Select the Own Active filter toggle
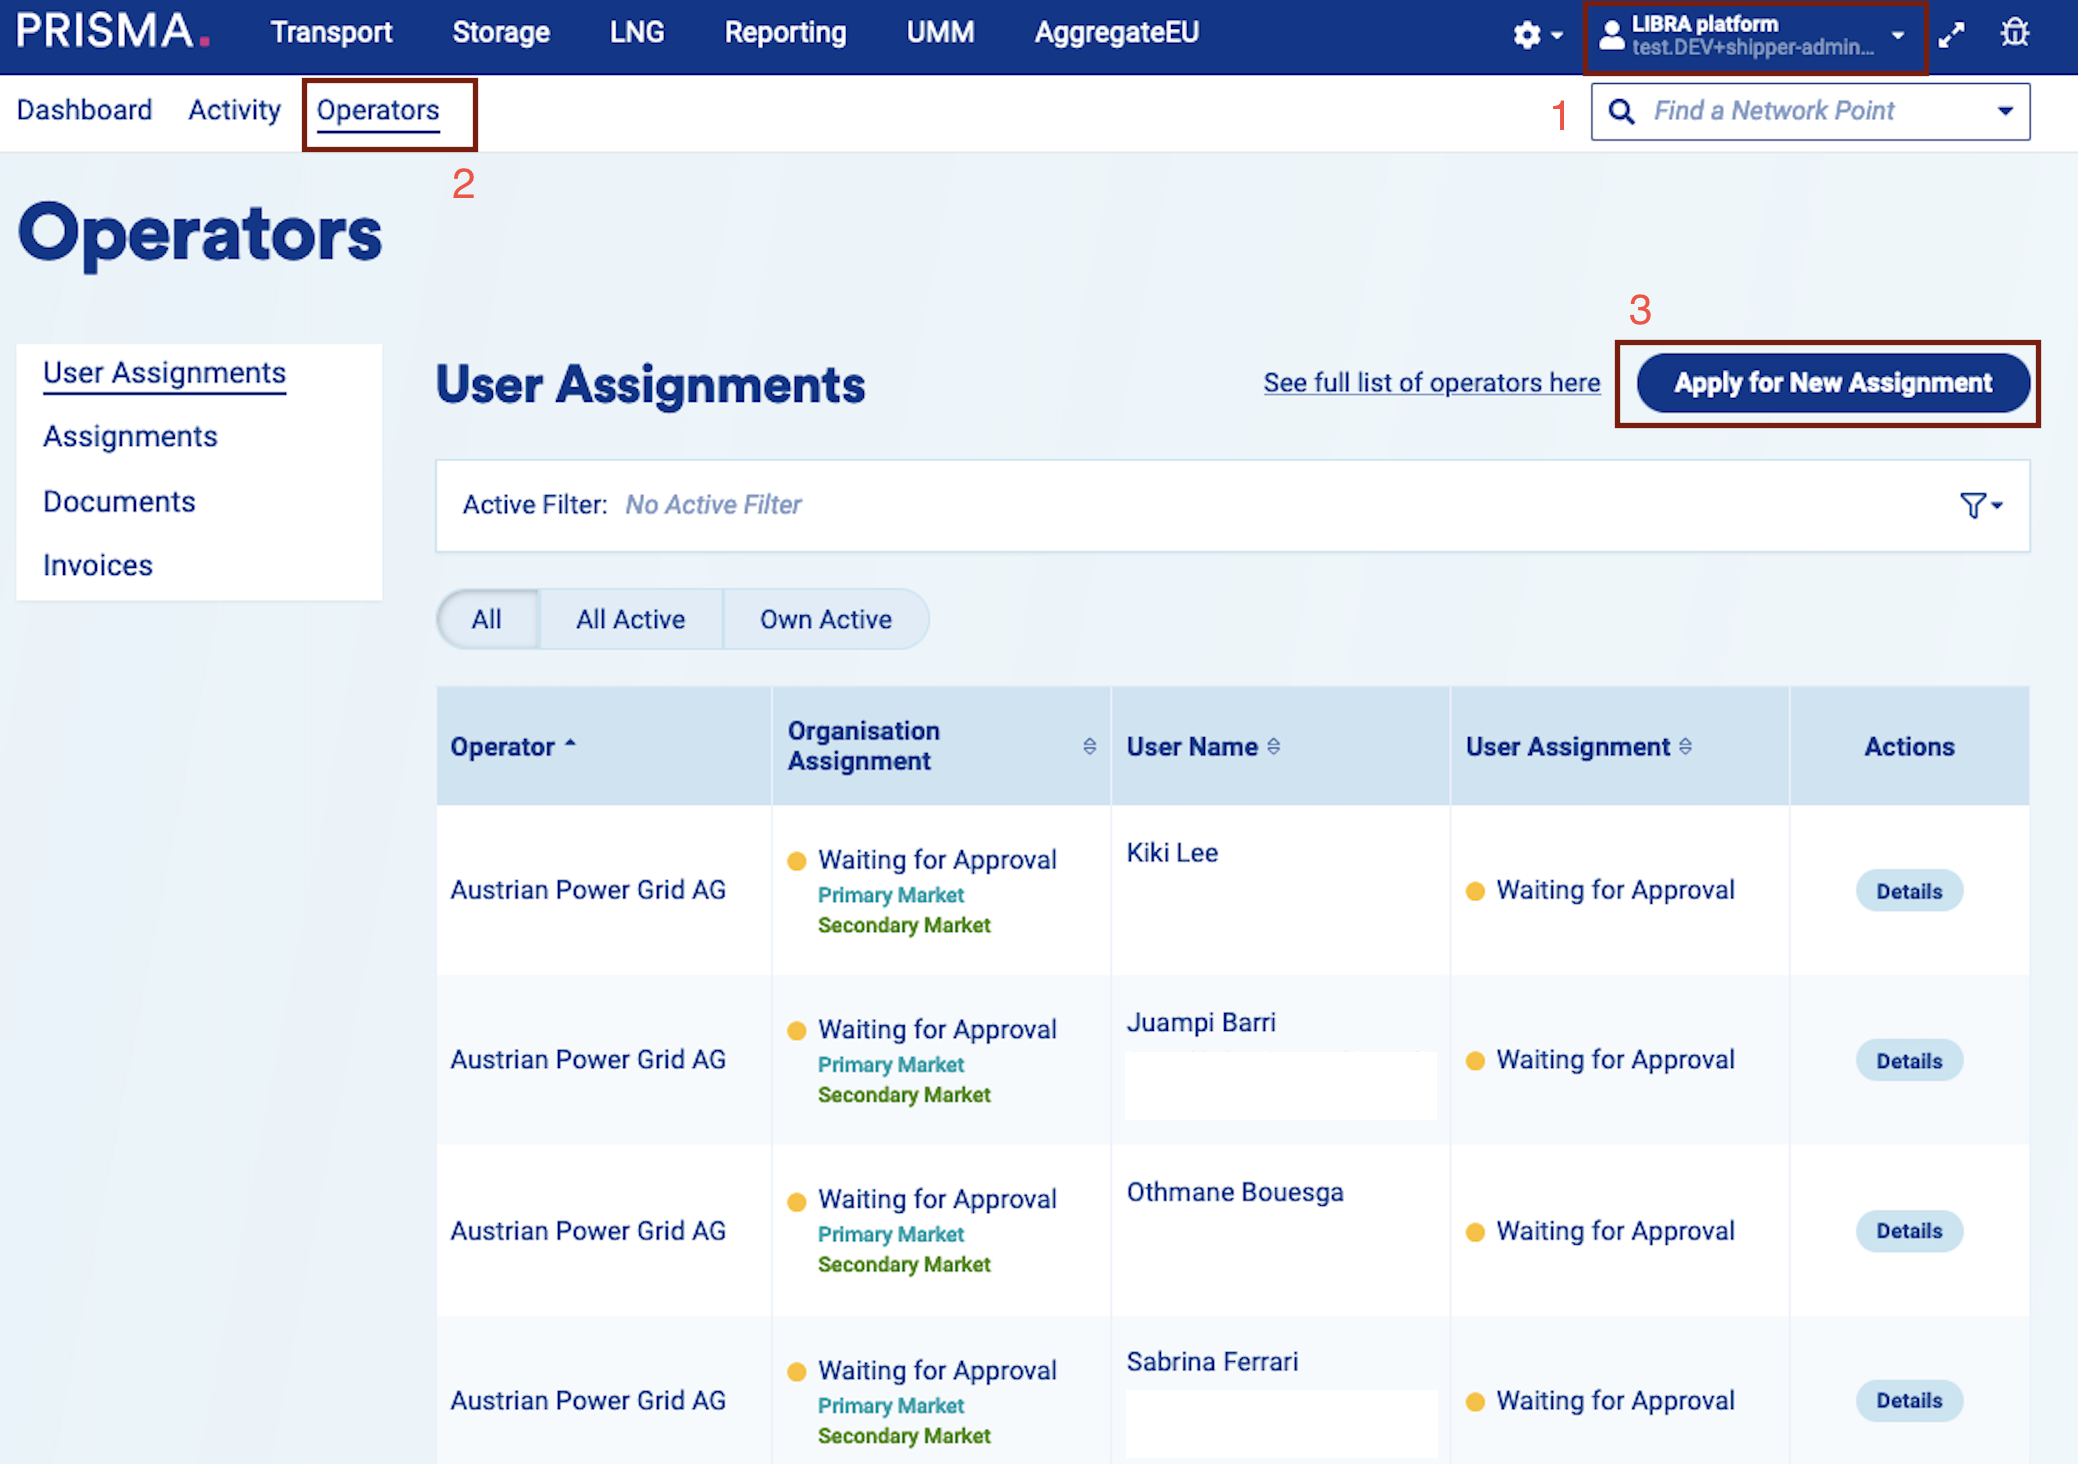 point(825,619)
